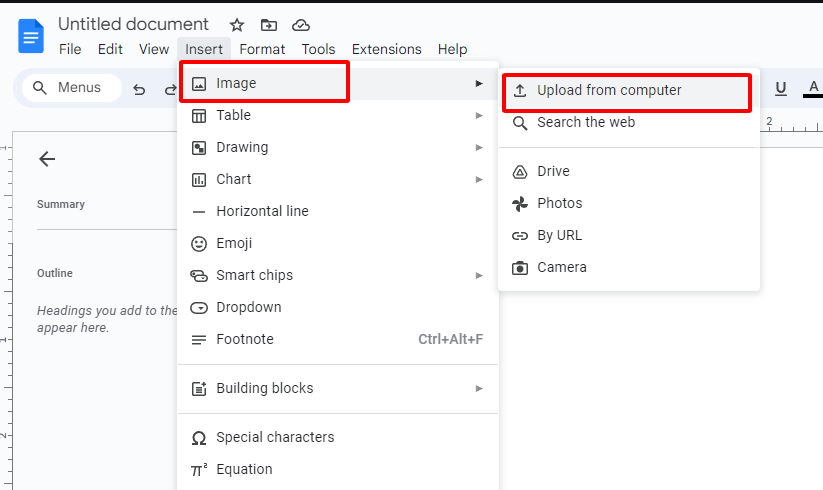Image resolution: width=823 pixels, height=490 pixels.
Task: Open the cloud document status icon
Action: tap(300, 25)
